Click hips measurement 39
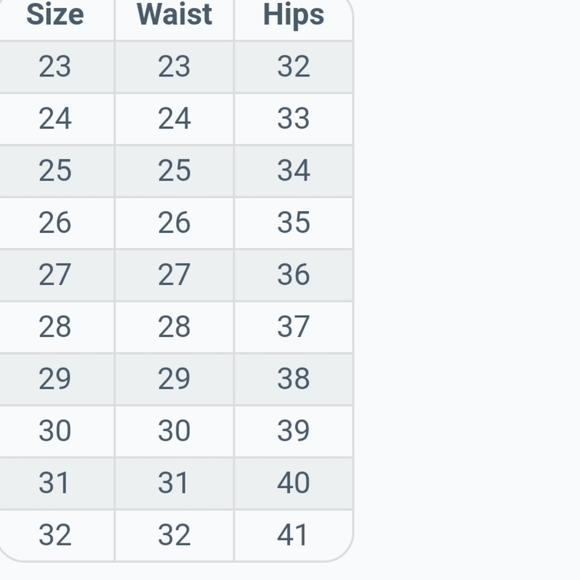 pyautogui.click(x=294, y=431)
